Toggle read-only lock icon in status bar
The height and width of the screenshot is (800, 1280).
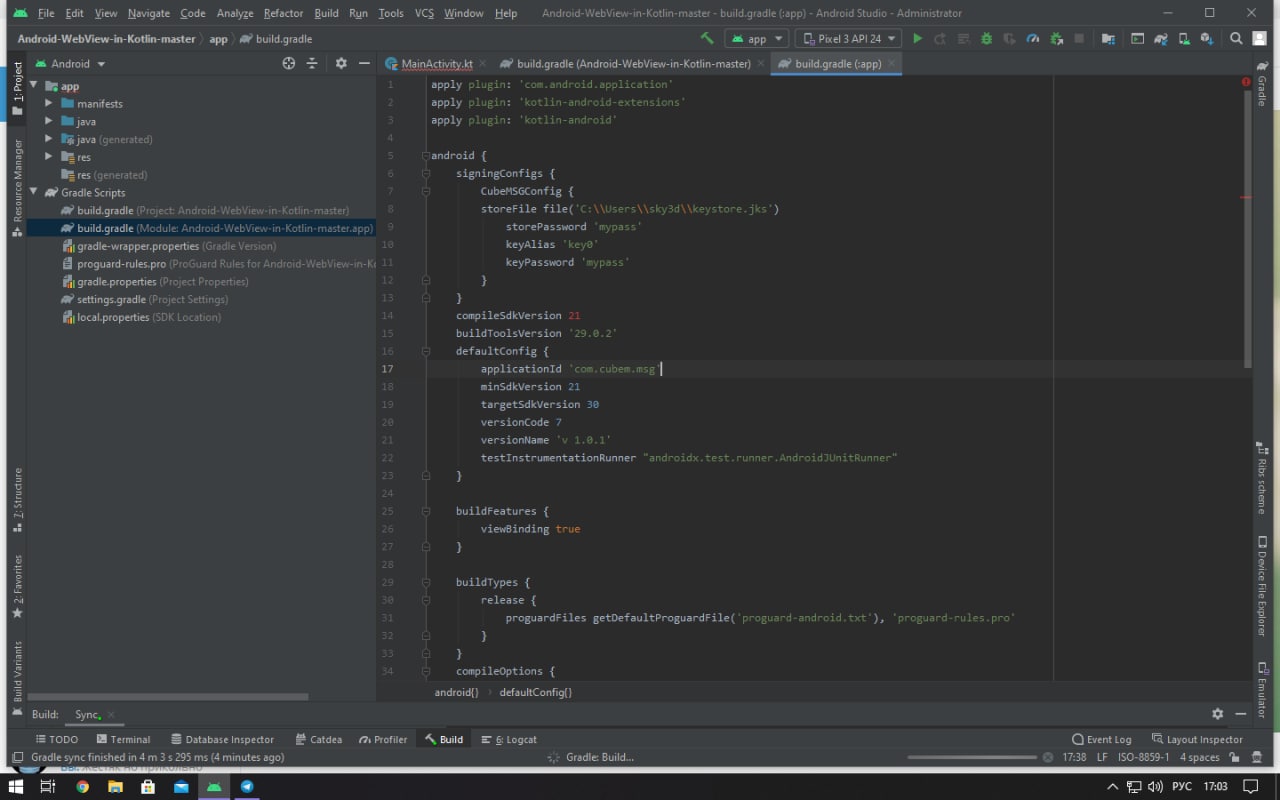pos(1234,757)
